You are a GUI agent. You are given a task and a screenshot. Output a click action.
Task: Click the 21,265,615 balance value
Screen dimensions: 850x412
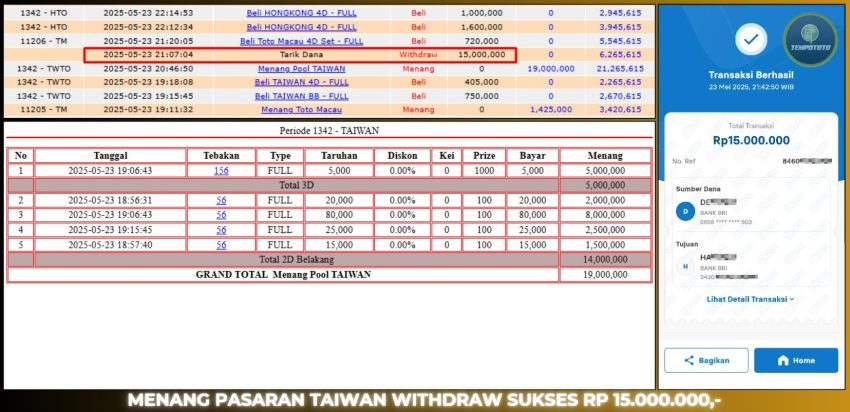pyautogui.click(x=620, y=69)
